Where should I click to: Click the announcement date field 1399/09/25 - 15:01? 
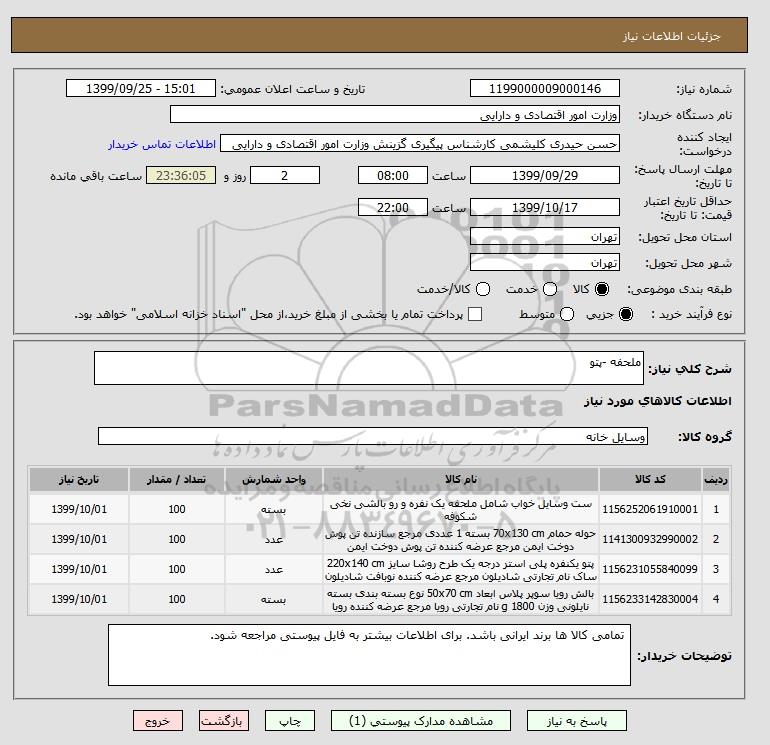(x=140, y=88)
